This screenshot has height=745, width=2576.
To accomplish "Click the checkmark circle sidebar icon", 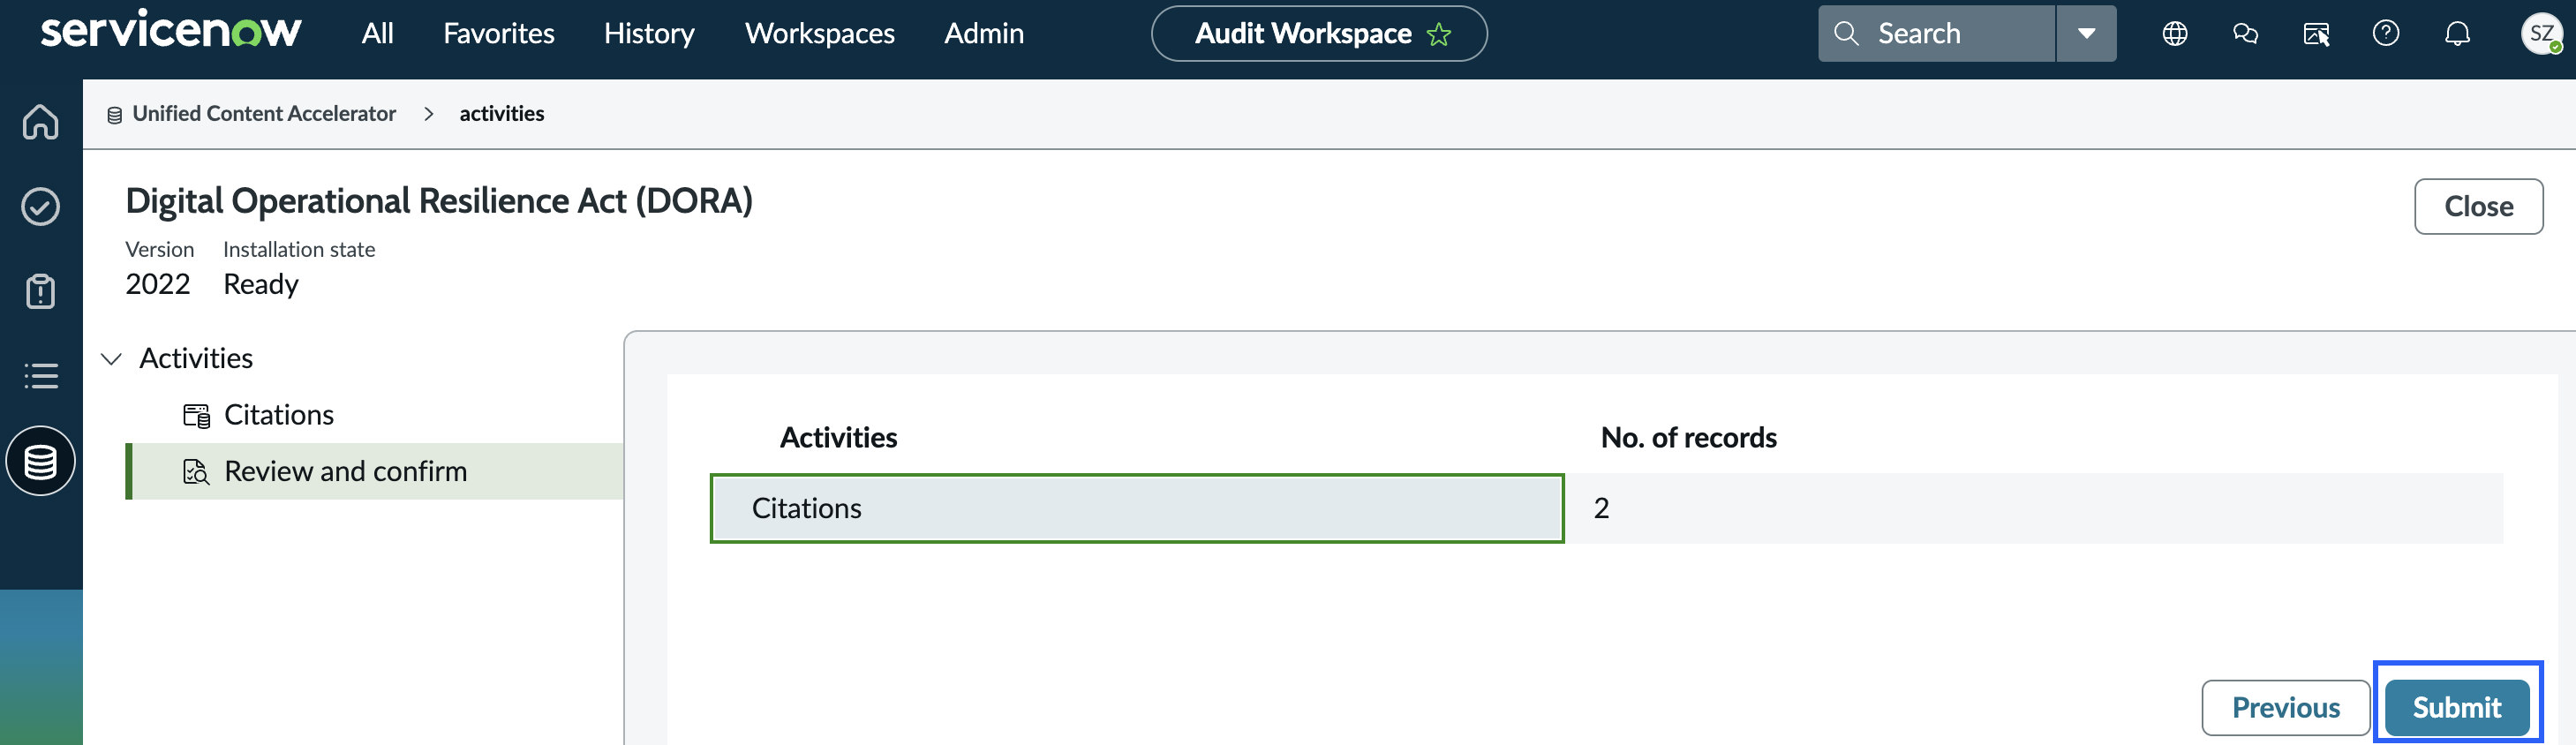I will coord(41,207).
